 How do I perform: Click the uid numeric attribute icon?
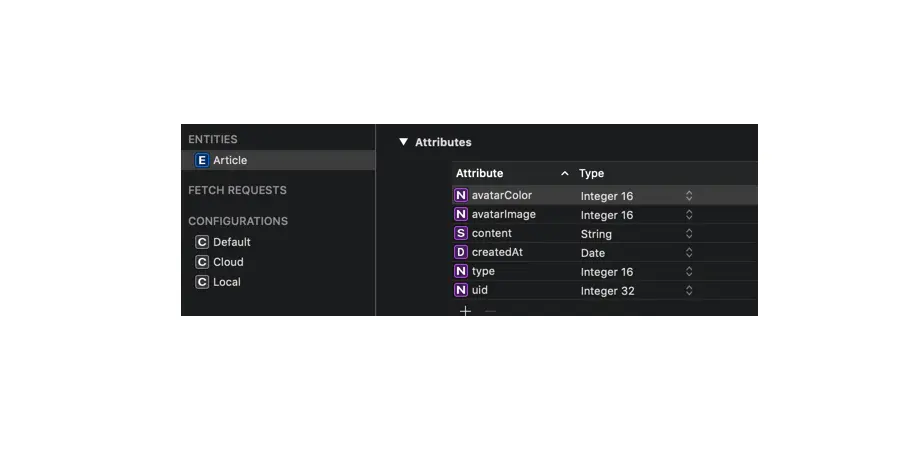point(461,290)
